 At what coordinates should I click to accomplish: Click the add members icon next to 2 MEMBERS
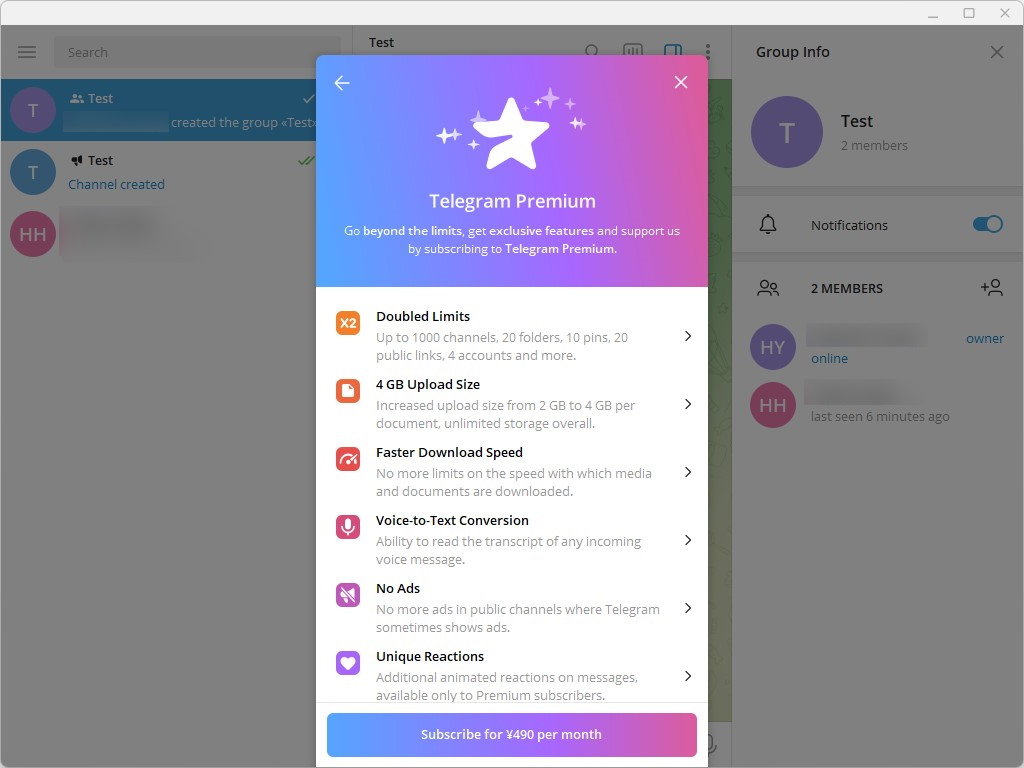[992, 288]
